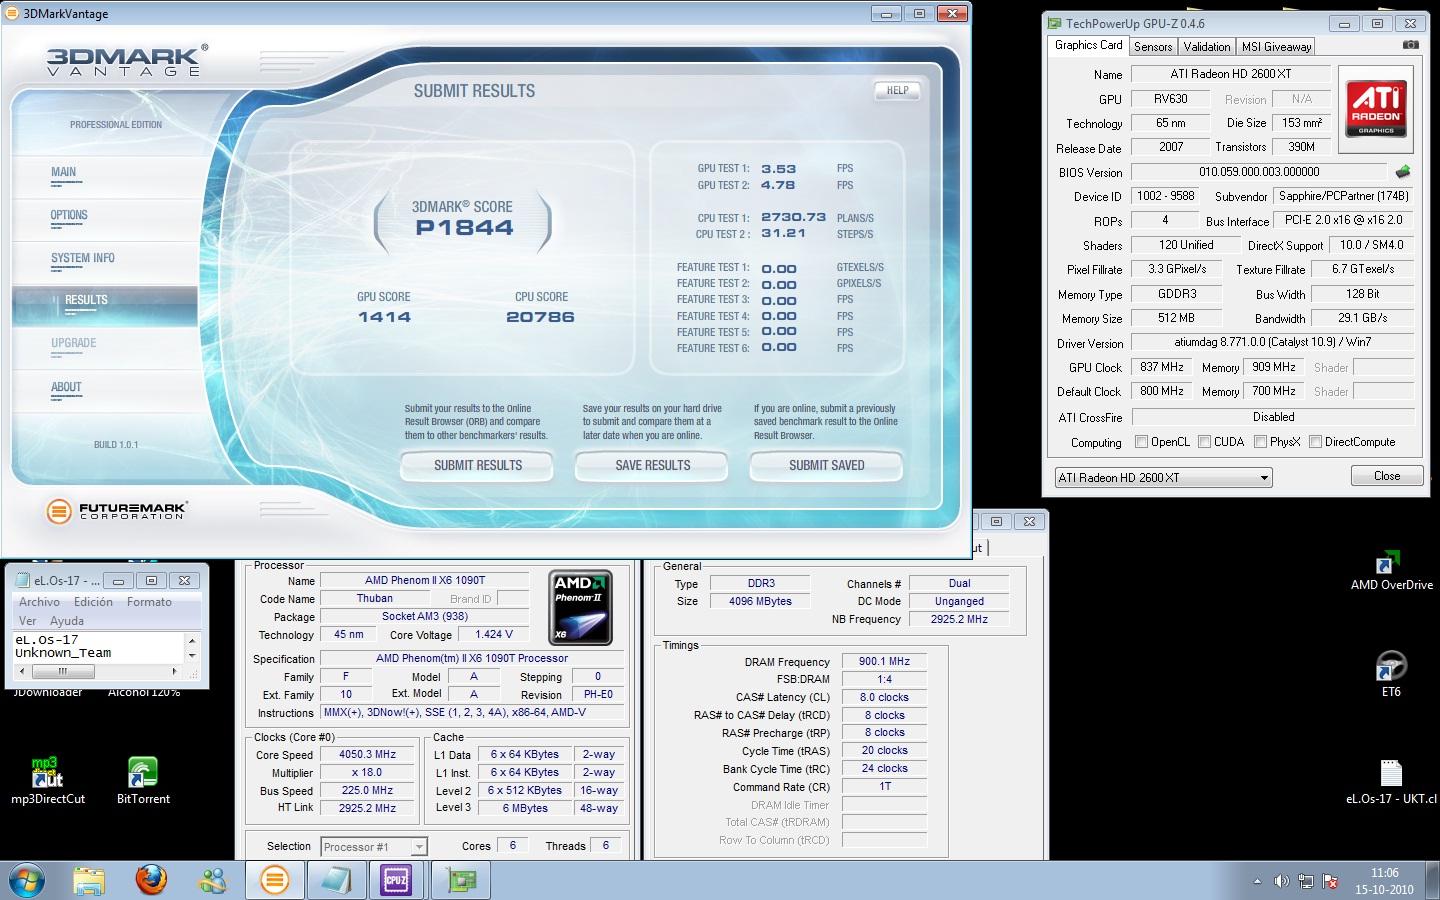Click the network tray icon
The height and width of the screenshot is (900, 1440).
1305,881
